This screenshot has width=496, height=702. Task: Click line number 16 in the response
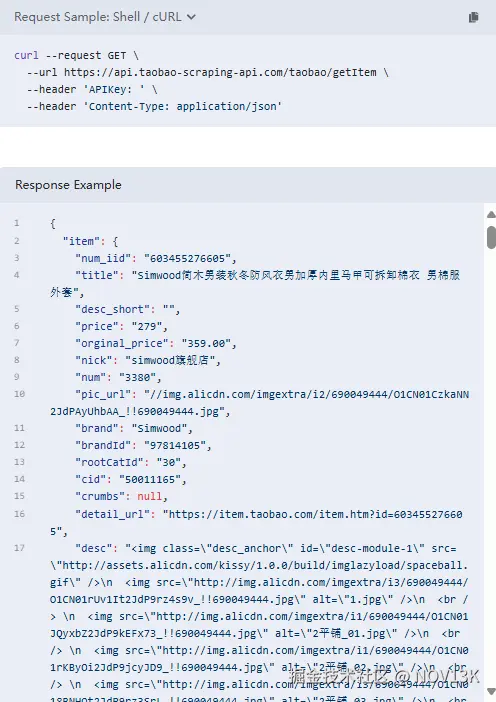(x=19, y=514)
